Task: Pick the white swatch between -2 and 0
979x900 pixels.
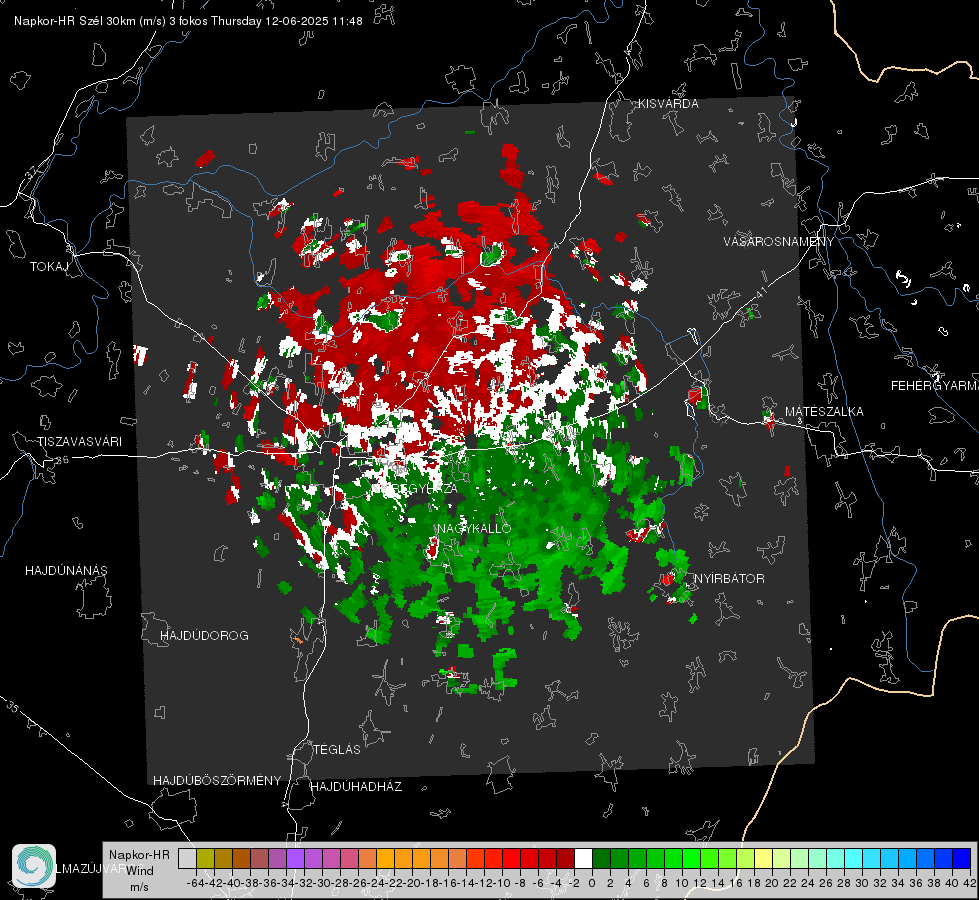Action: (x=583, y=858)
